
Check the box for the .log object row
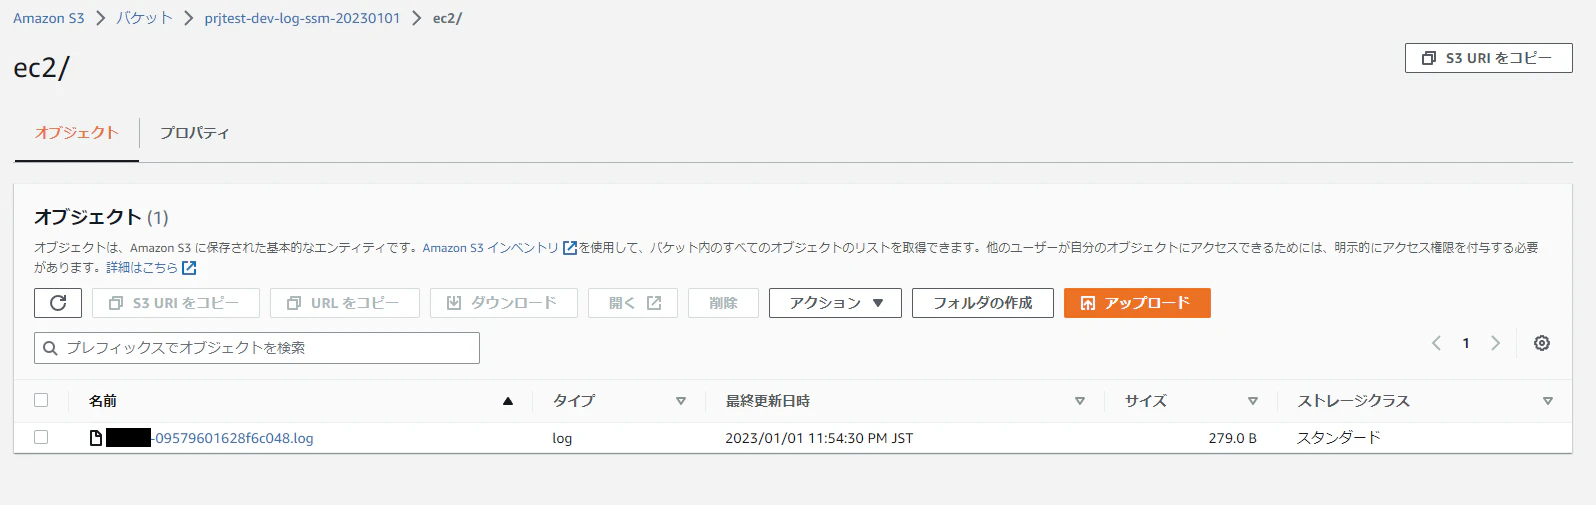pos(41,437)
